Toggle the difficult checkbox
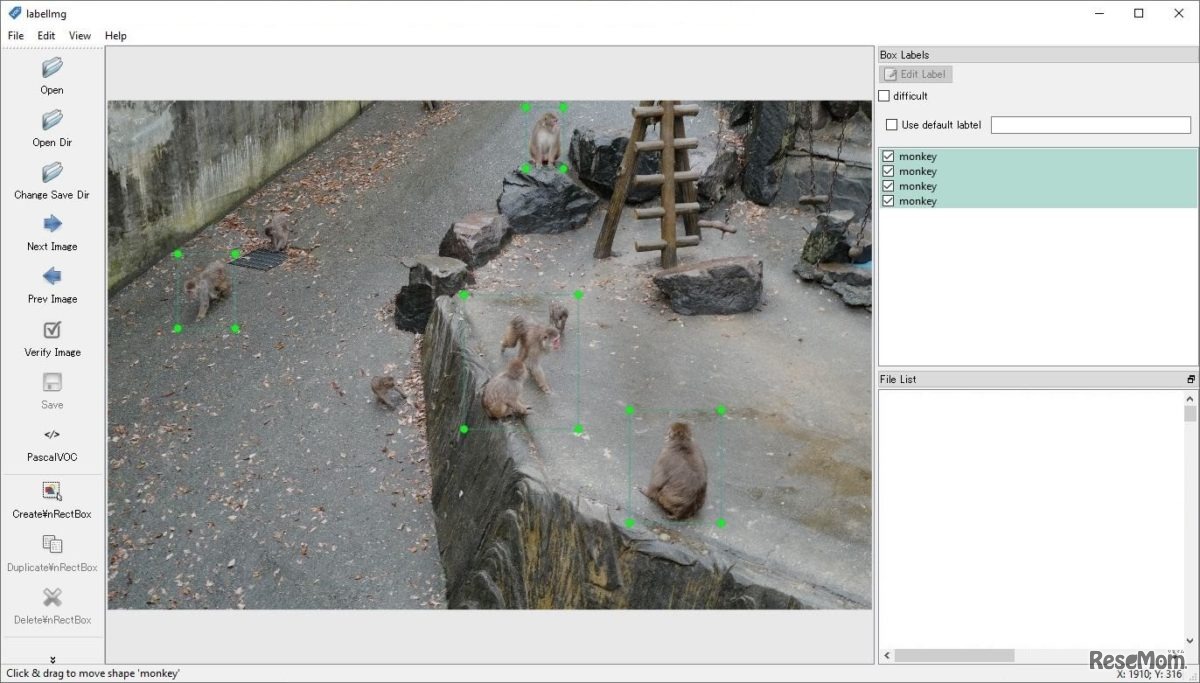The image size is (1200, 683). click(x=886, y=95)
